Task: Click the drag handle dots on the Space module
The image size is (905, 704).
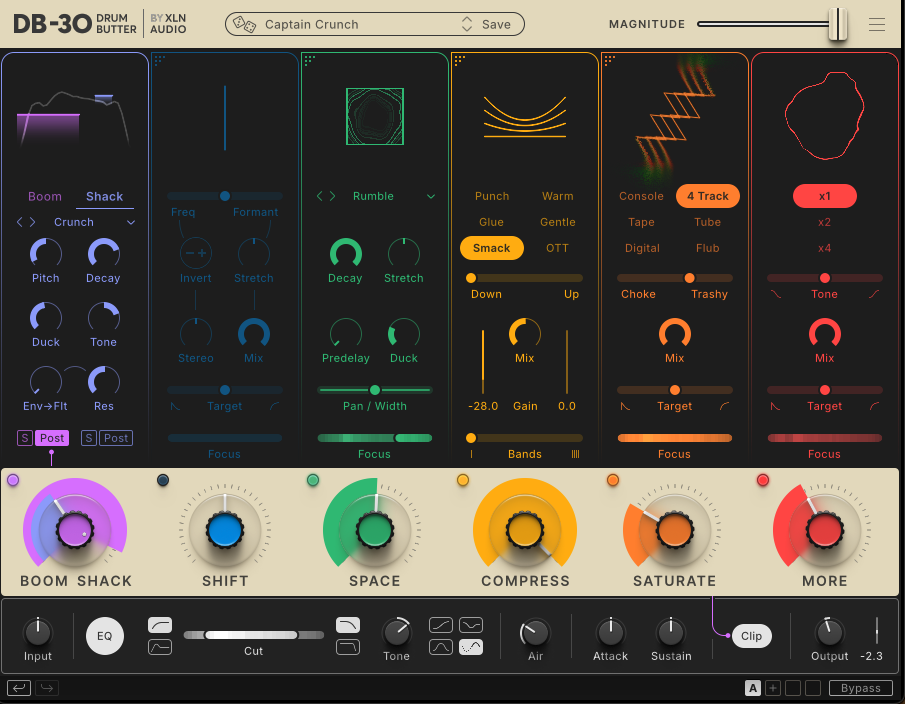Action: tap(308, 60)
